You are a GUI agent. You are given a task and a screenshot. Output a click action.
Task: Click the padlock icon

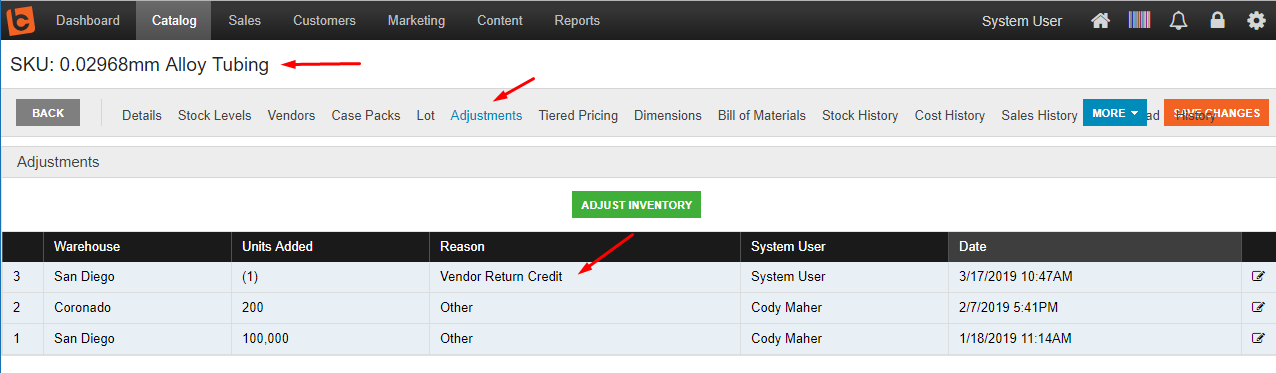[1217, 20]
